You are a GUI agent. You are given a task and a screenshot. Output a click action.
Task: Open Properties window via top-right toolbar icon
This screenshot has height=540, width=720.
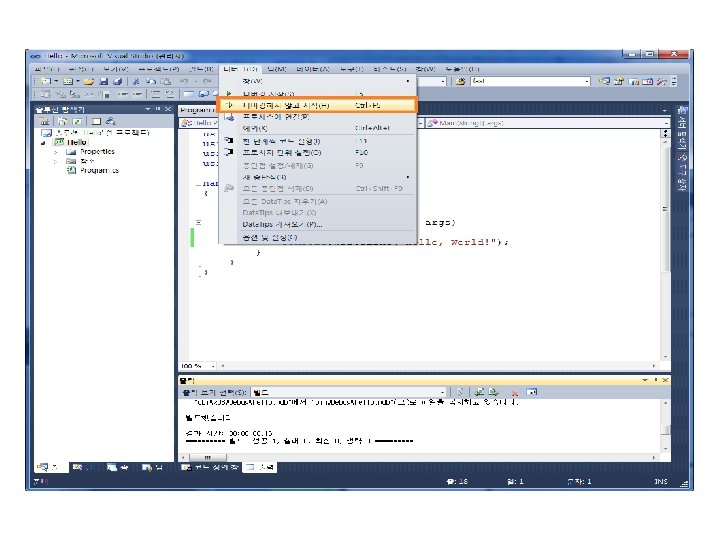pos(619,81)
